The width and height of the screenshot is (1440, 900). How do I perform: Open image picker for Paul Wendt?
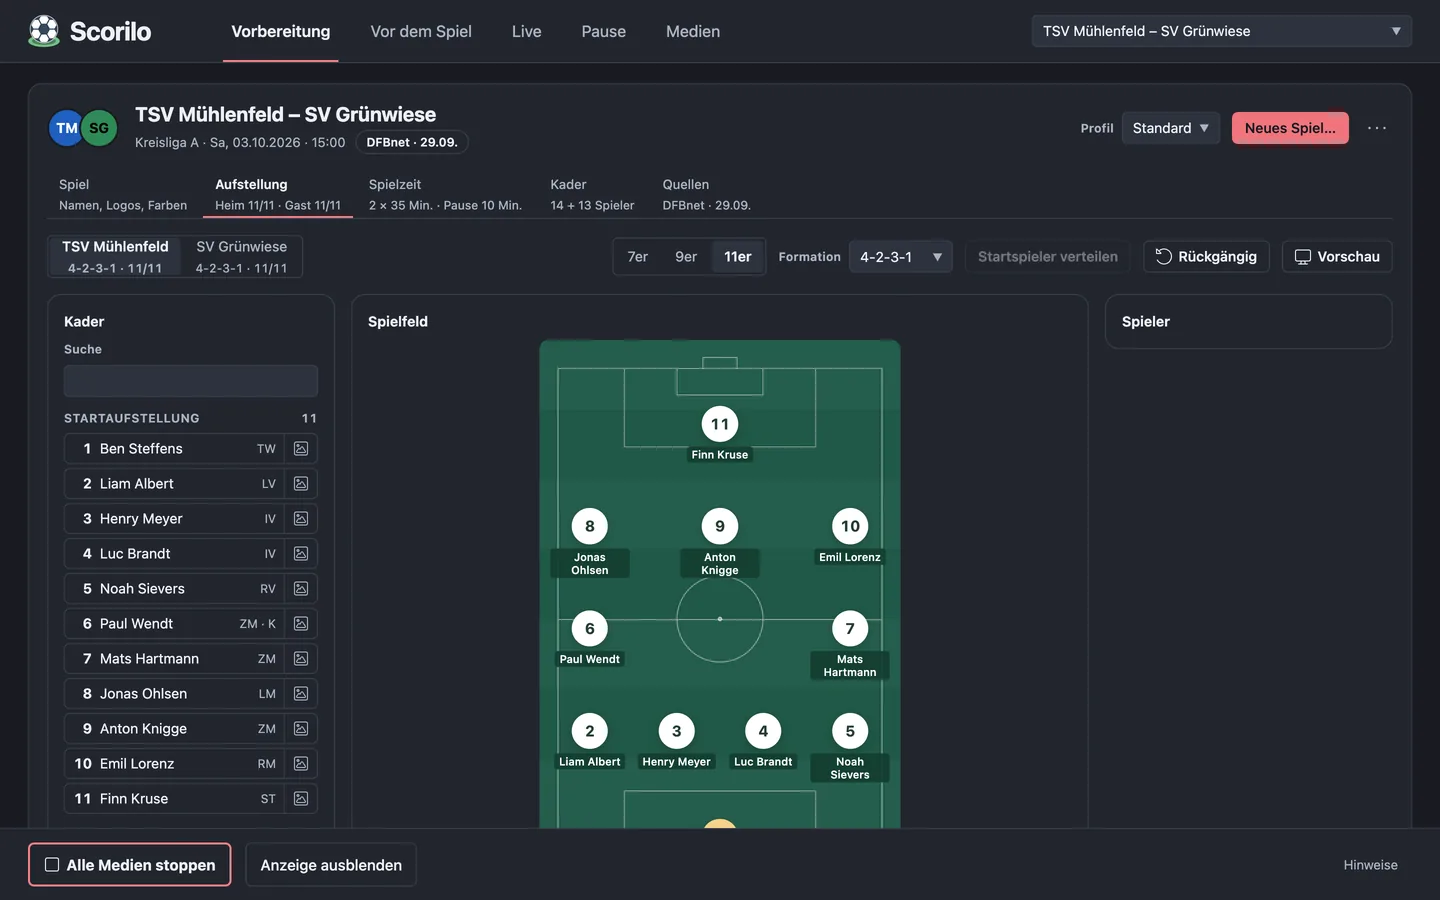(x=301, y=624)
